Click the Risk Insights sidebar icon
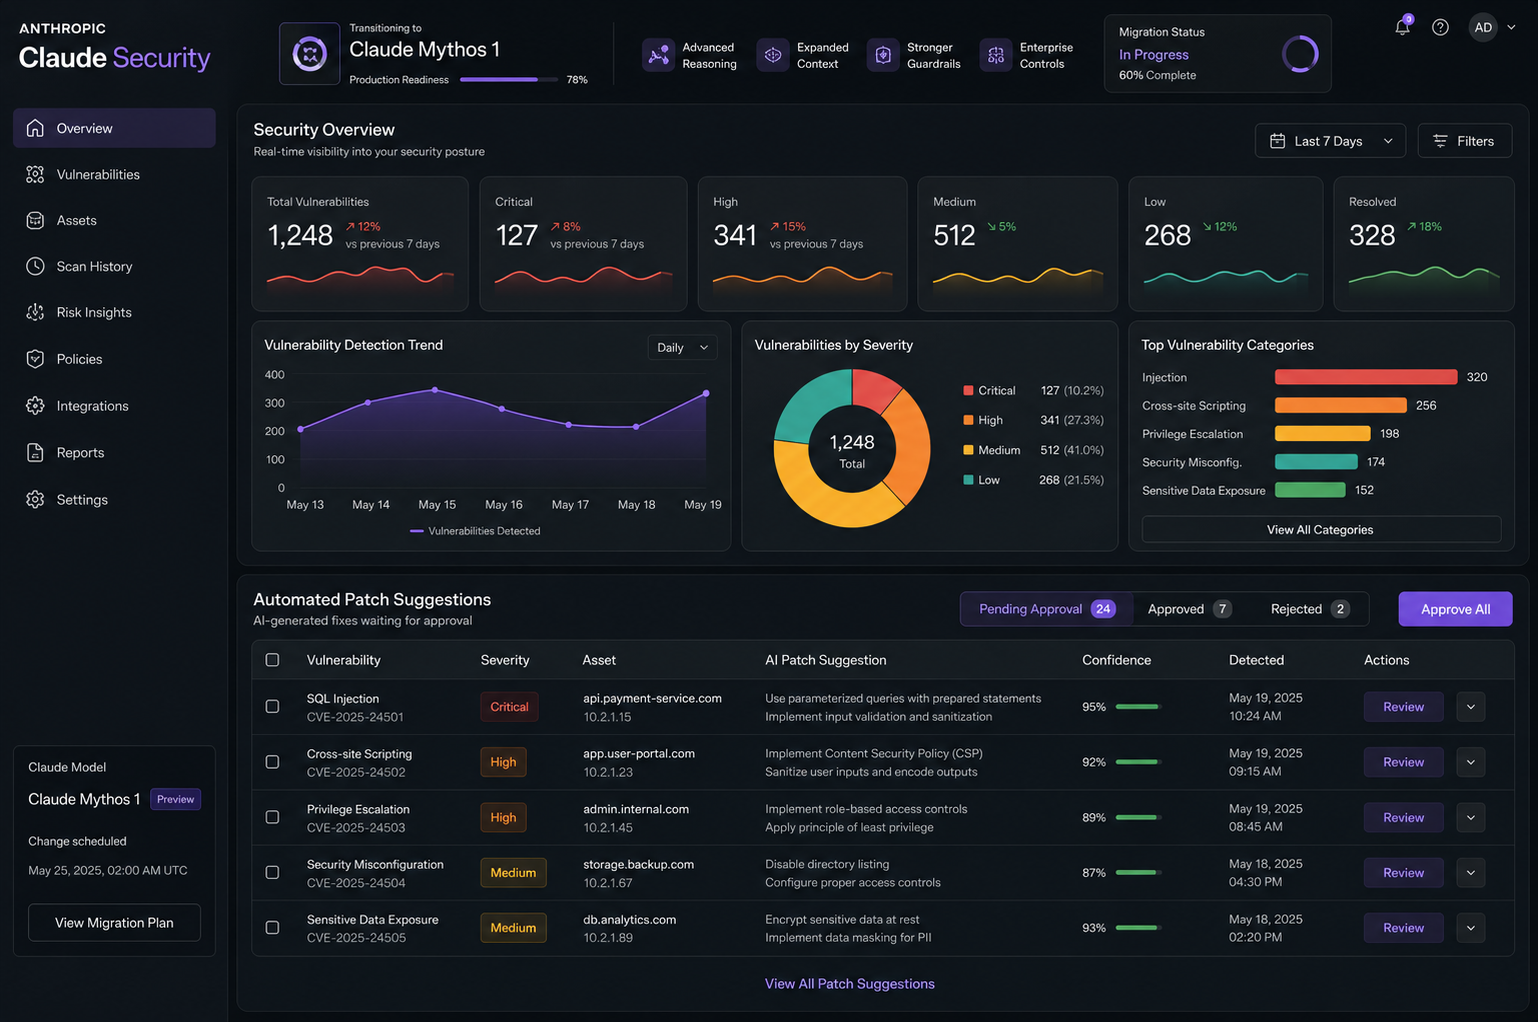 35,312
